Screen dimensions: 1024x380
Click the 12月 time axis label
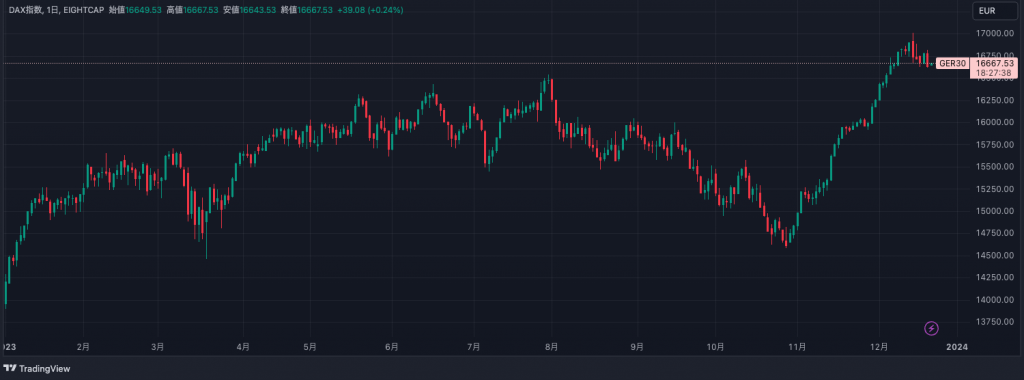coord(879,347)
